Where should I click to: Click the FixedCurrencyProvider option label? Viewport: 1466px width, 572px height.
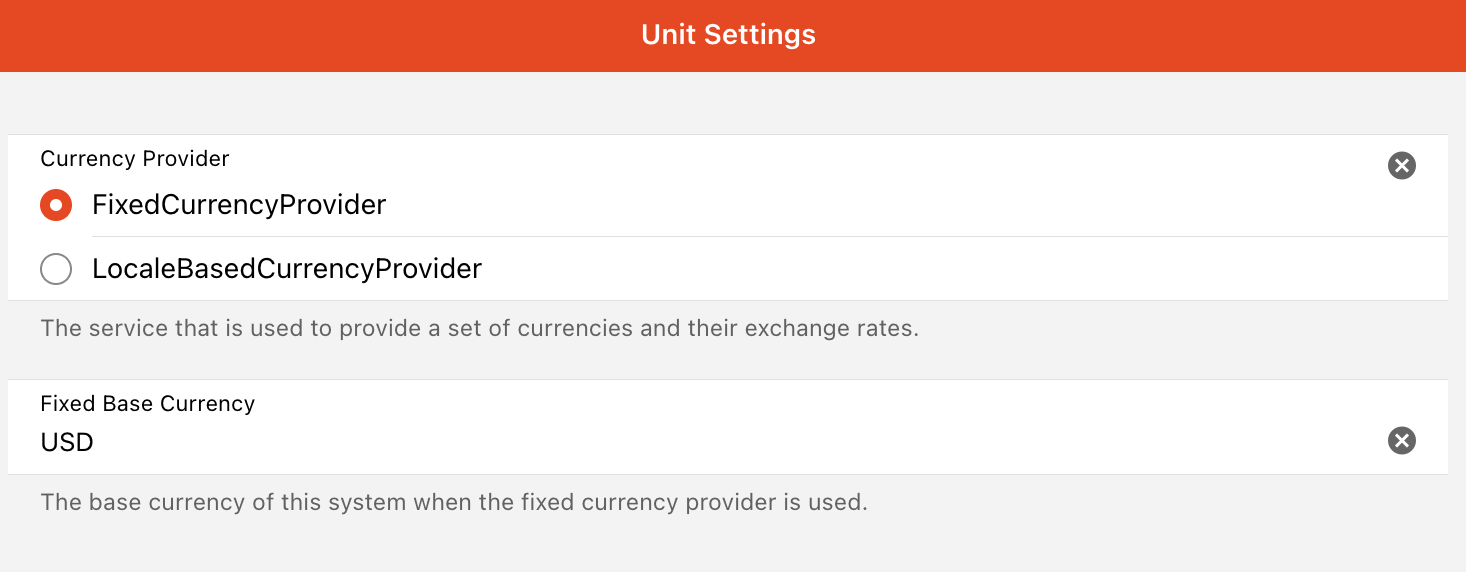pos(239,205)
